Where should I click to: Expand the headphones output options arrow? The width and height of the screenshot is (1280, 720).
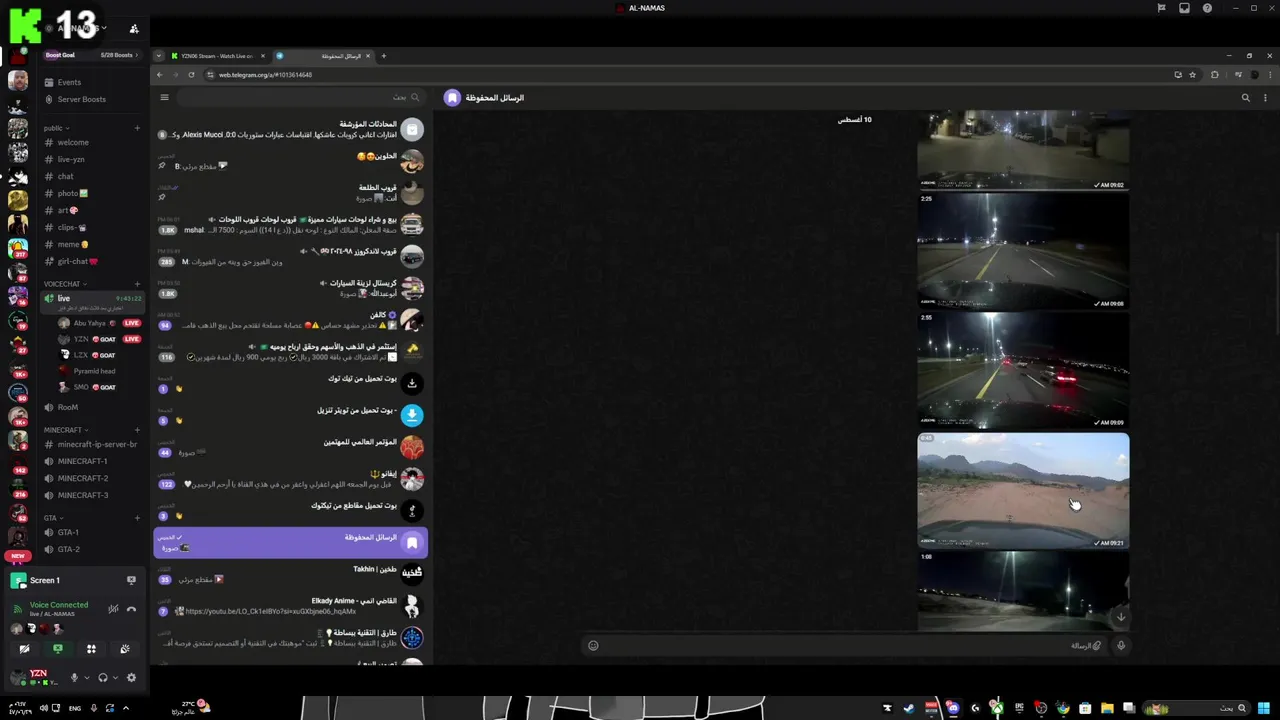point(115,677)
